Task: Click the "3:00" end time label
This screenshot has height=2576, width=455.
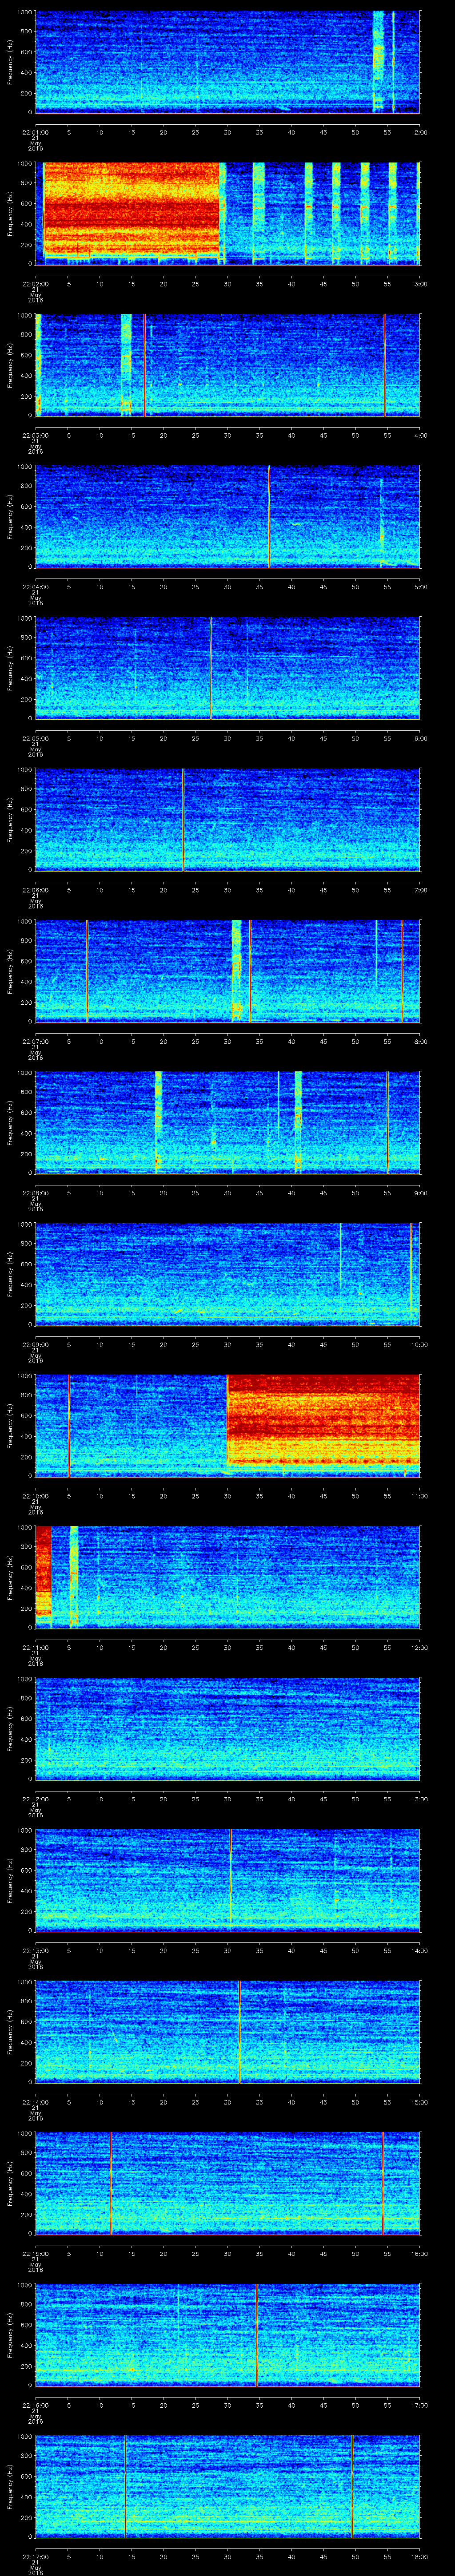Action: pyautogui.click(x=421, y=284)
